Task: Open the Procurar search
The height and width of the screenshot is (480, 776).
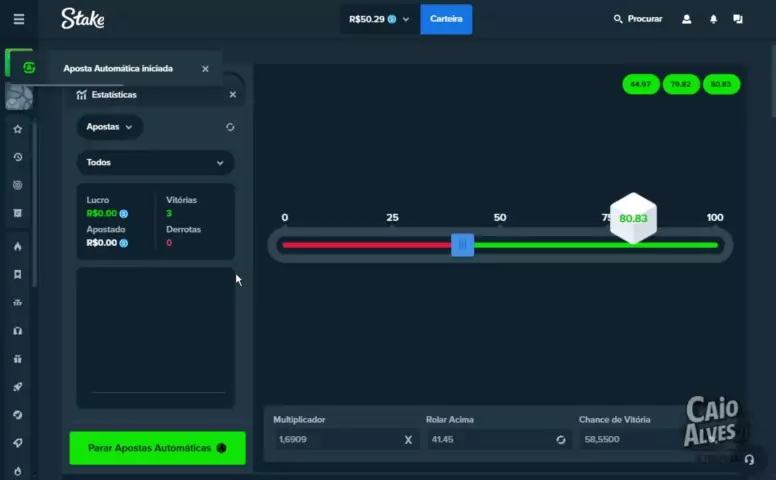Action: click(638, 19)
